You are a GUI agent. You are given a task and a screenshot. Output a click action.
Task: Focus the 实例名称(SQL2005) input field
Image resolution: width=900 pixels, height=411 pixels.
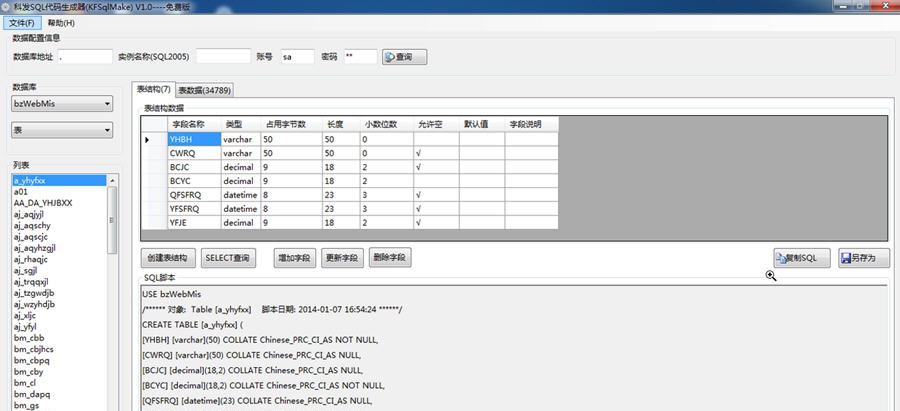point(223,56)
